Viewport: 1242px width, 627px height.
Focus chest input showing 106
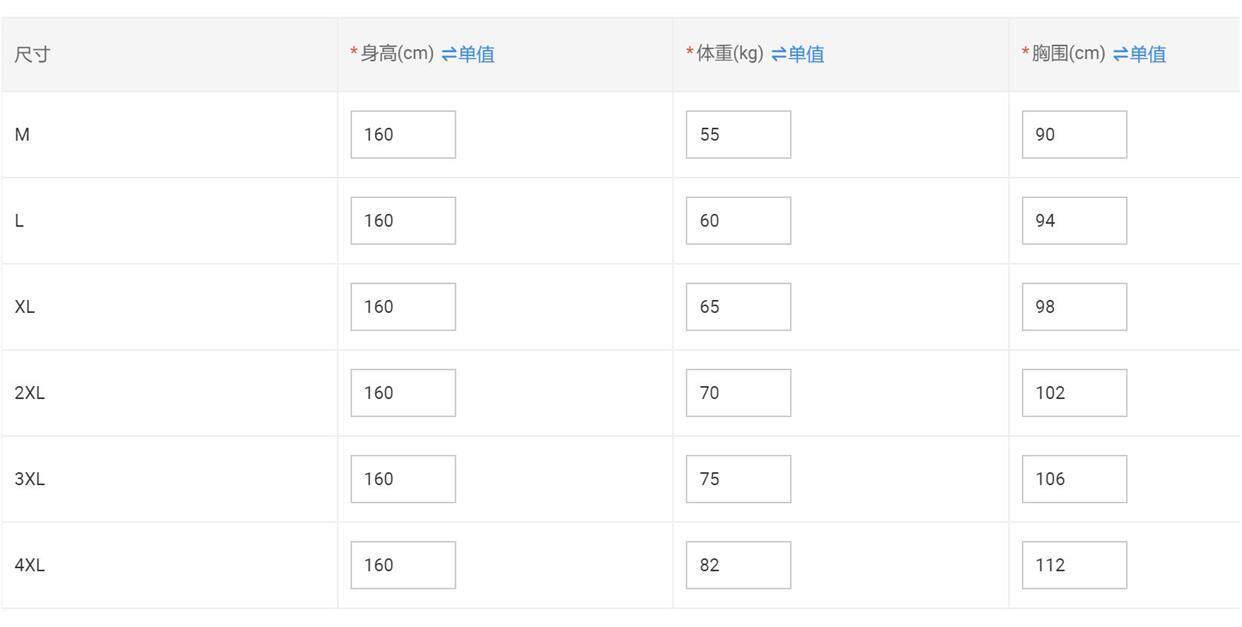pyautogui.click(x=1074, y=478)
